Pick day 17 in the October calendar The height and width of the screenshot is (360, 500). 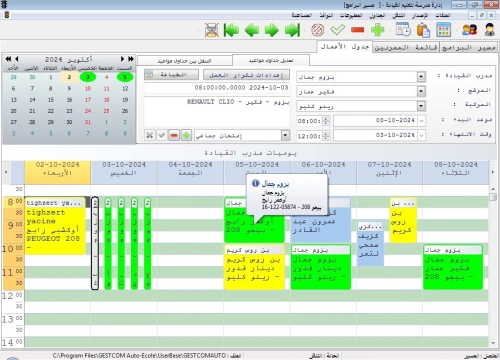tap(88, 100)
